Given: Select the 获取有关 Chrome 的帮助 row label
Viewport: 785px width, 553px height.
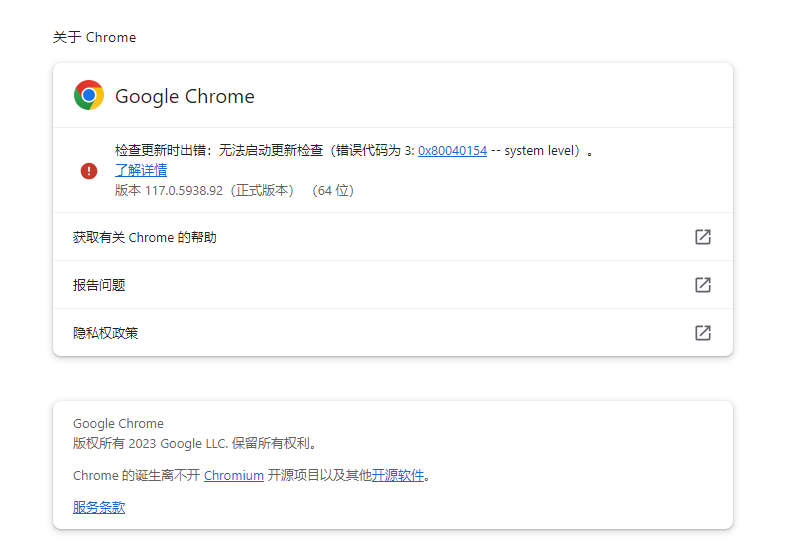Looking at the screenshot, I should [x=145, y=237].
